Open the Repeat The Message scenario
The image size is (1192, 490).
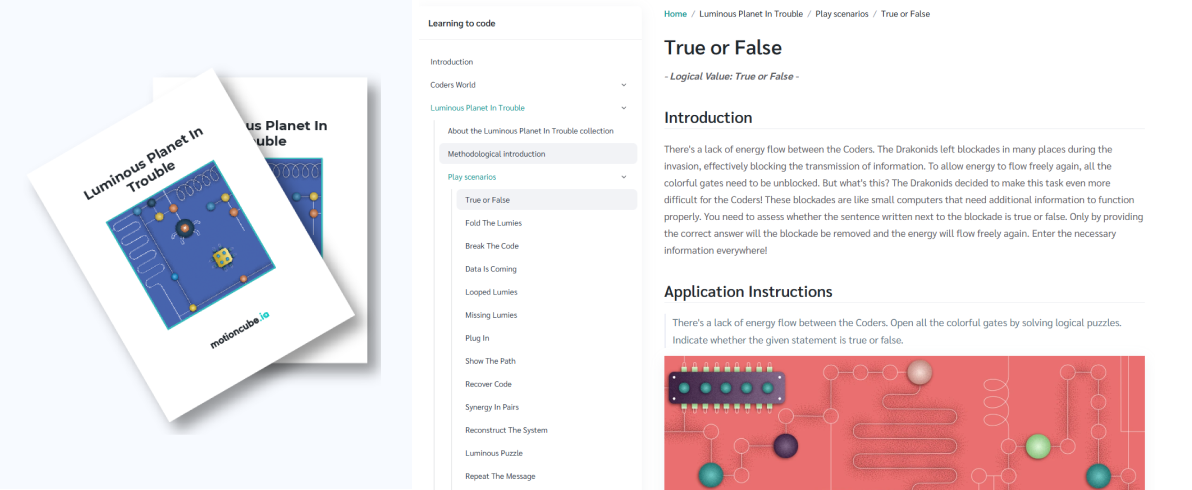click(x=500, y=476)
